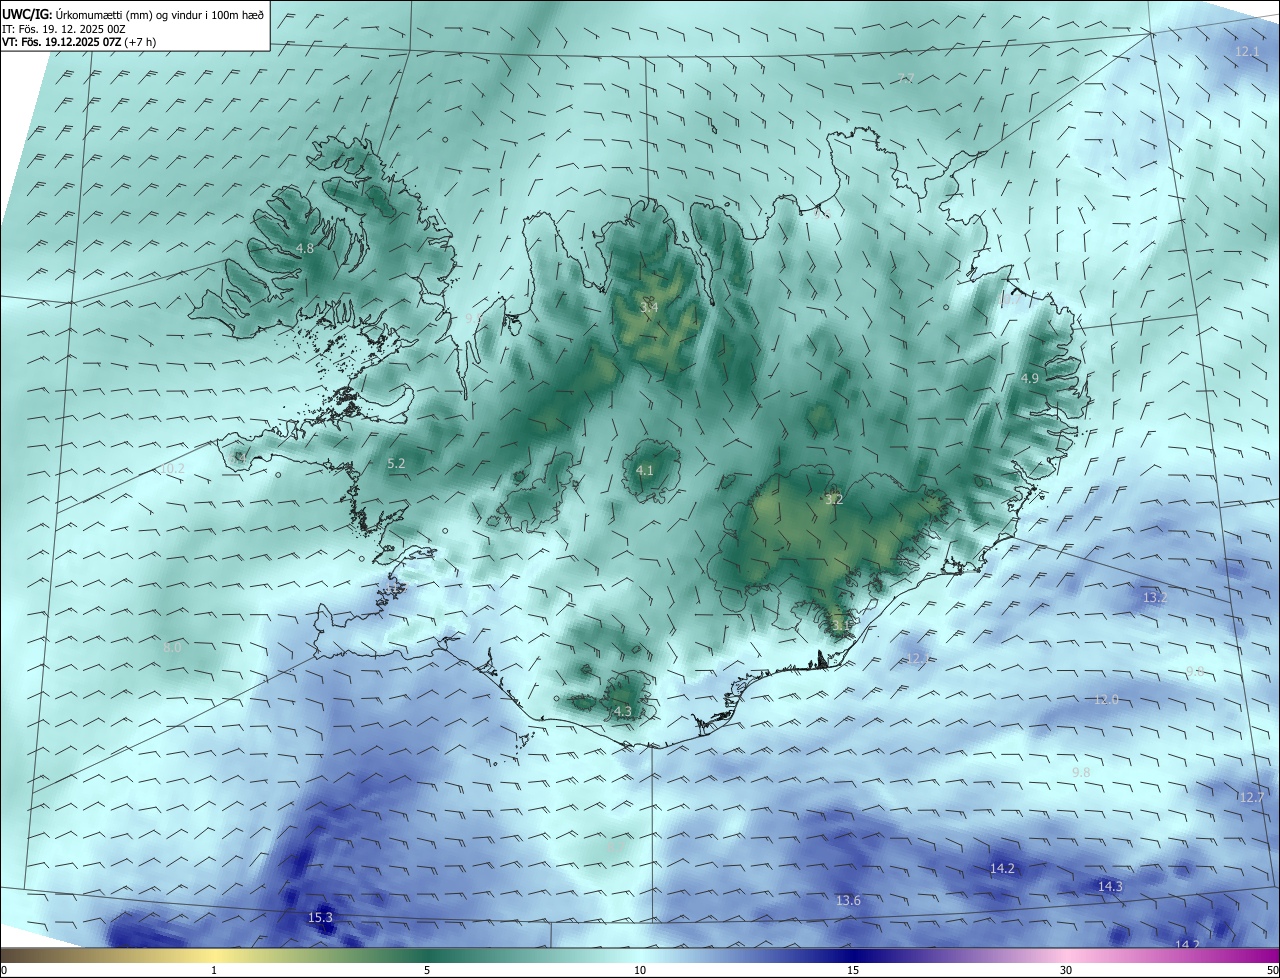1280x978 pixels.
Task: Click the 4.9 value in East Iceland
Action: coord(1030,378)
